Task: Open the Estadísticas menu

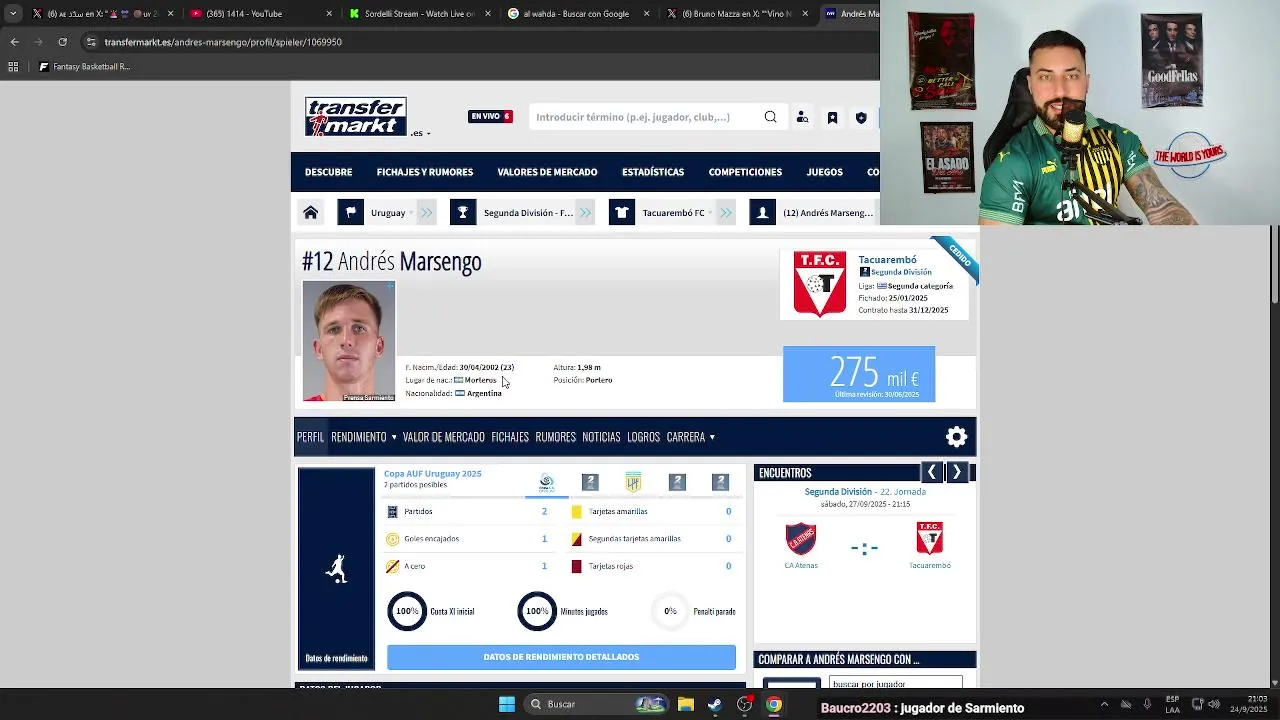Action: pos(653,172)
